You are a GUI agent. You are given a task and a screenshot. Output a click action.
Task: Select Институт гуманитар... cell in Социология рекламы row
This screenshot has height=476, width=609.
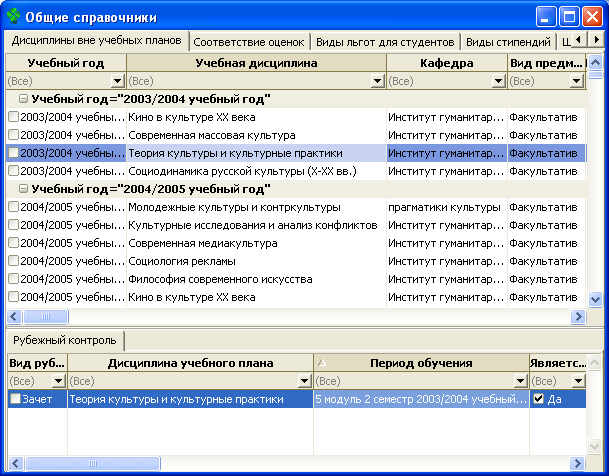point(447,261)
